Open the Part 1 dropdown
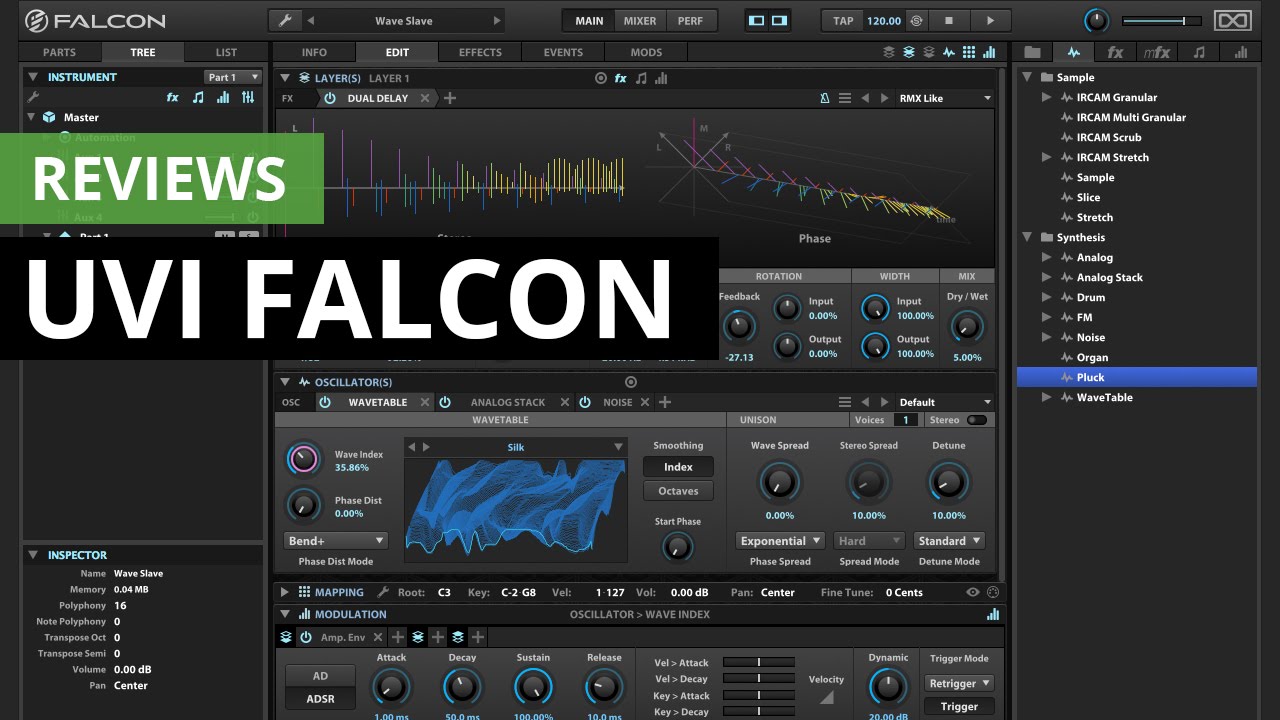 pos(233,77)
